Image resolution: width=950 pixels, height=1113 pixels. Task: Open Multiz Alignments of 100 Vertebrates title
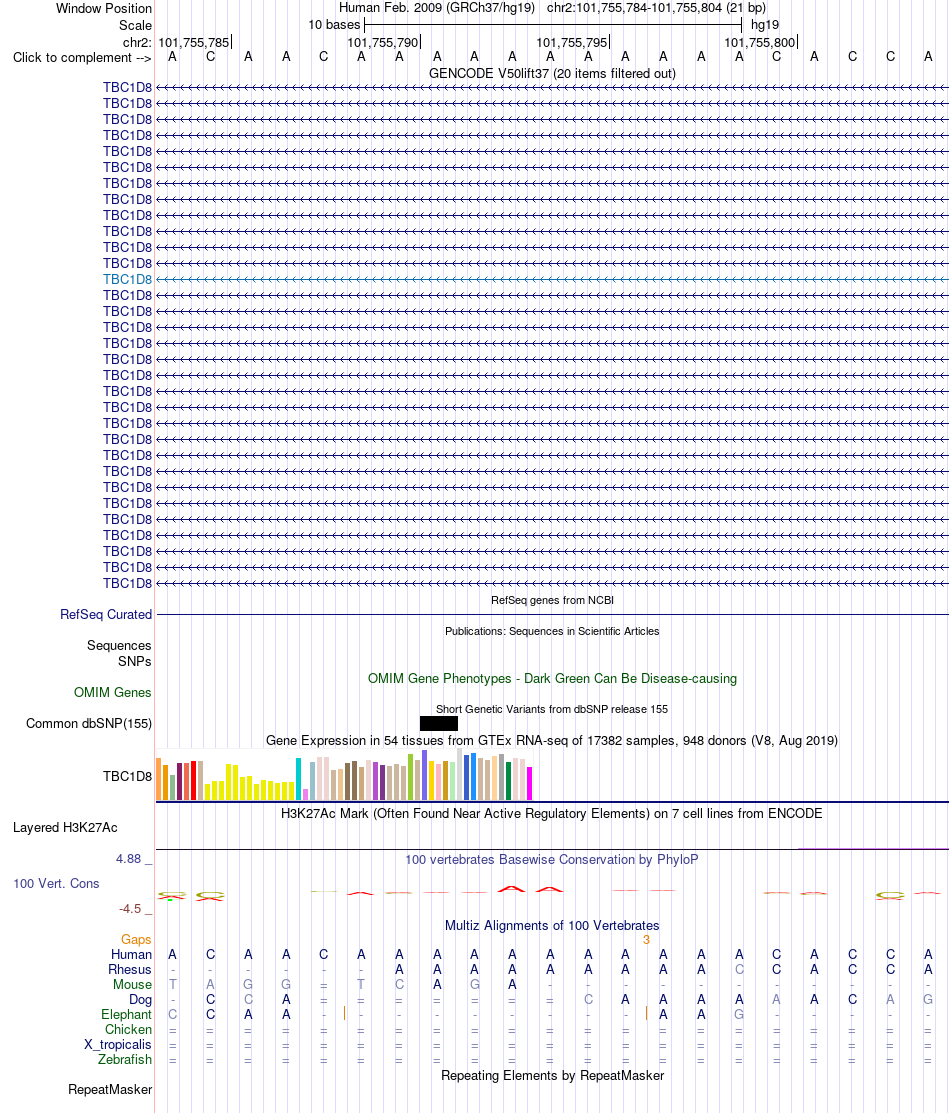coord(552,926)
